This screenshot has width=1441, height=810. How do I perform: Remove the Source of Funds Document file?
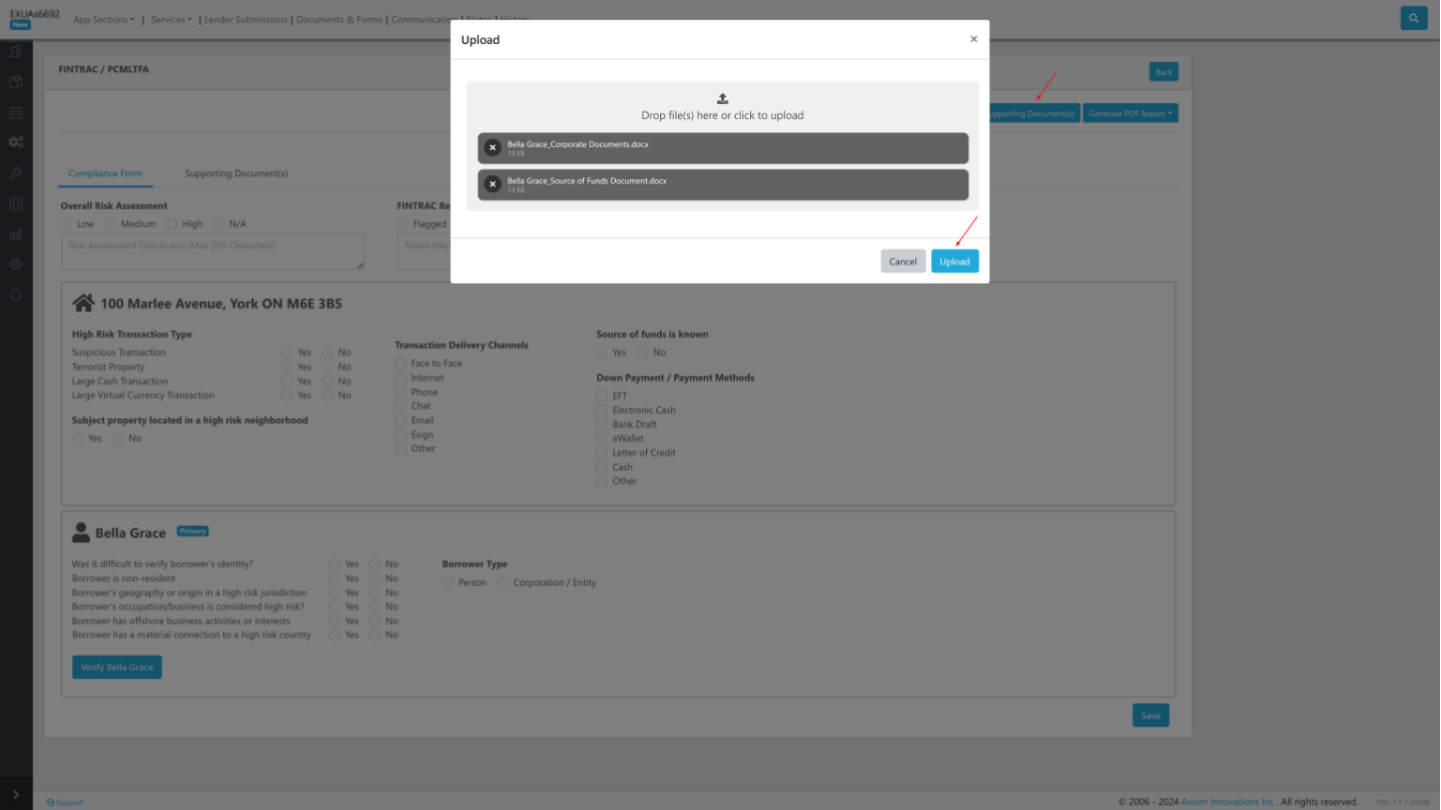pyautogui.click(x=492, y=184)
